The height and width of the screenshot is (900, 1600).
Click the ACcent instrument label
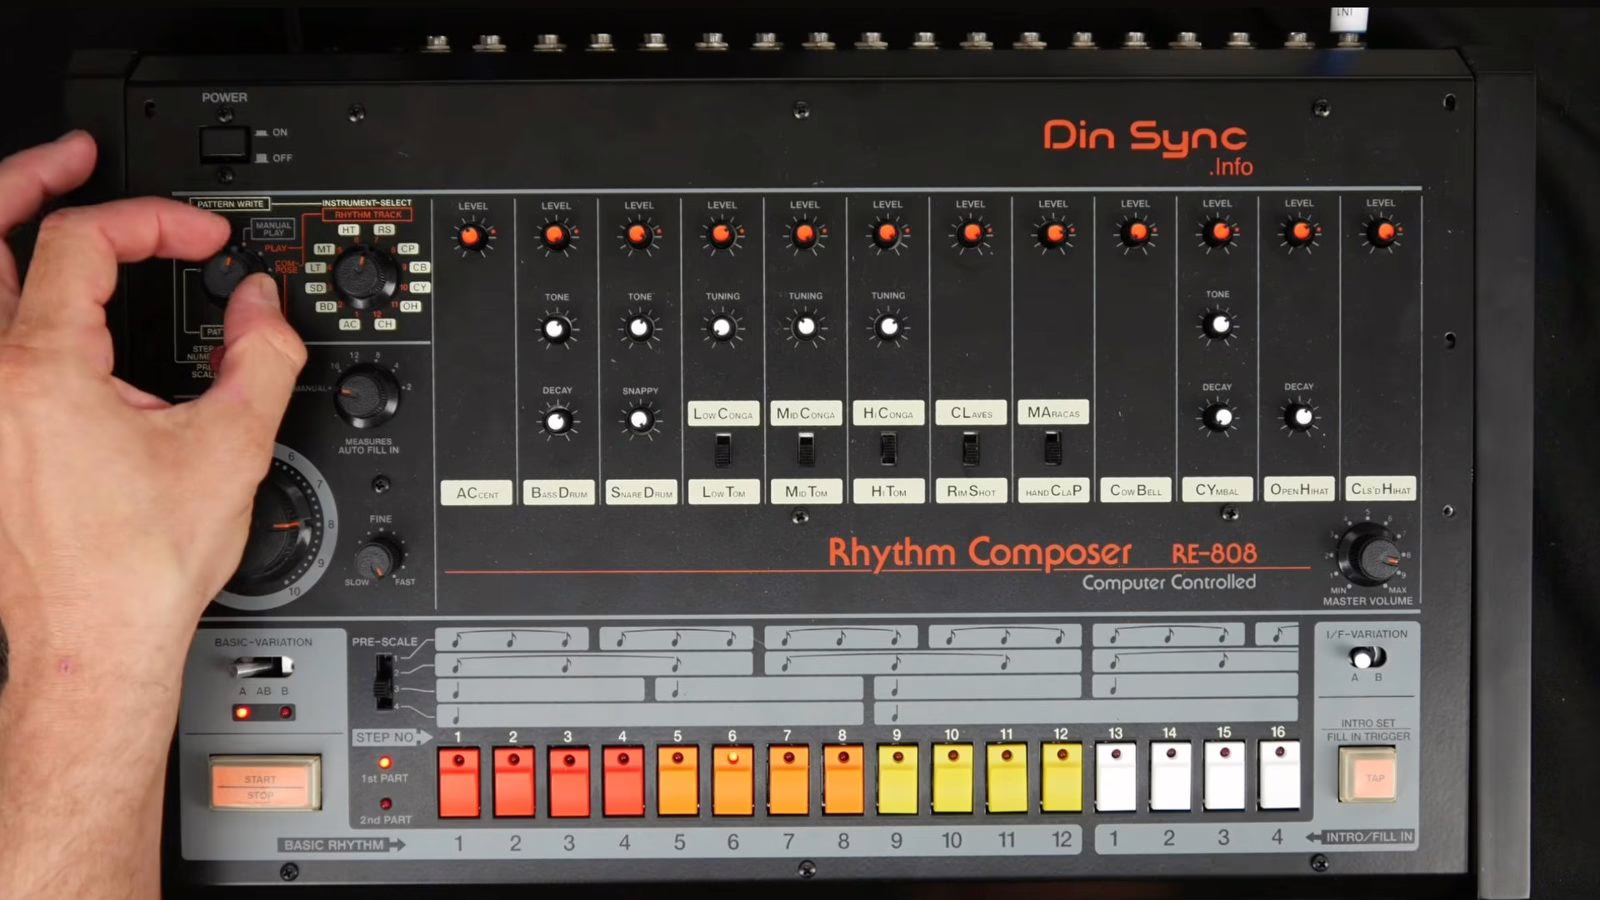point(477,493)
